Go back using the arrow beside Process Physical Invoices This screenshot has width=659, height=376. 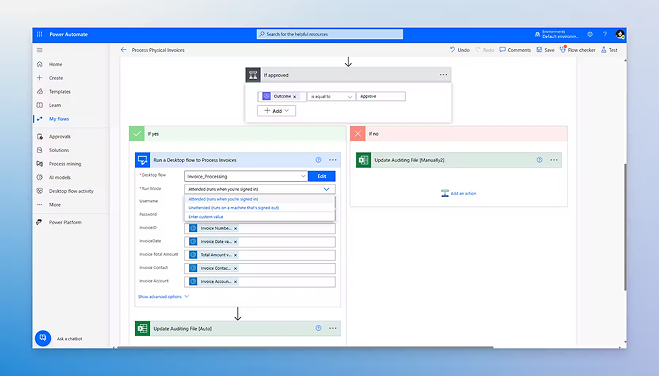124,50
